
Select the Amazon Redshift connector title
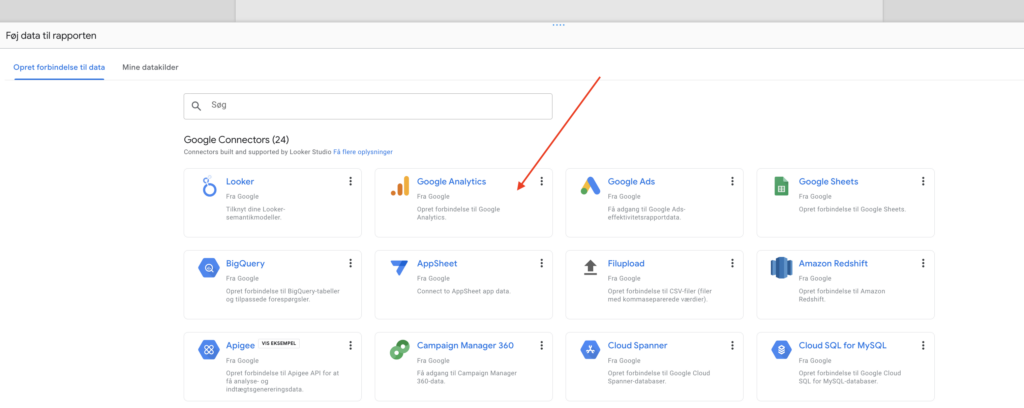point(833,264)
